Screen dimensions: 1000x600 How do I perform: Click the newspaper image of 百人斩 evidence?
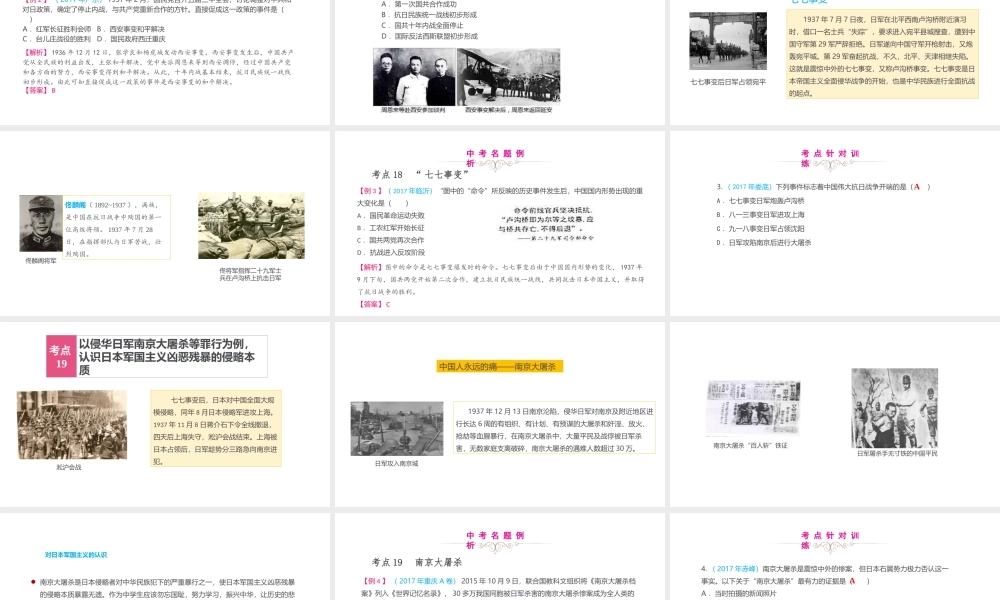754,408
